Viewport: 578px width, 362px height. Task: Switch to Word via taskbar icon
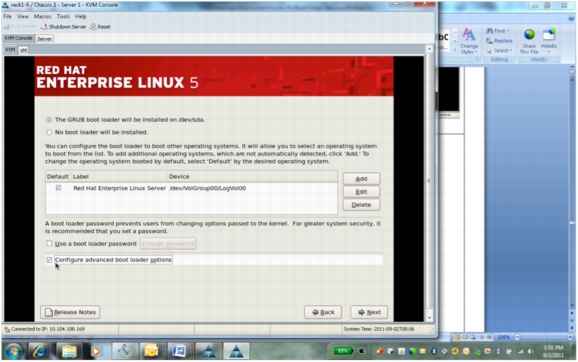click(x=179, y=351)
